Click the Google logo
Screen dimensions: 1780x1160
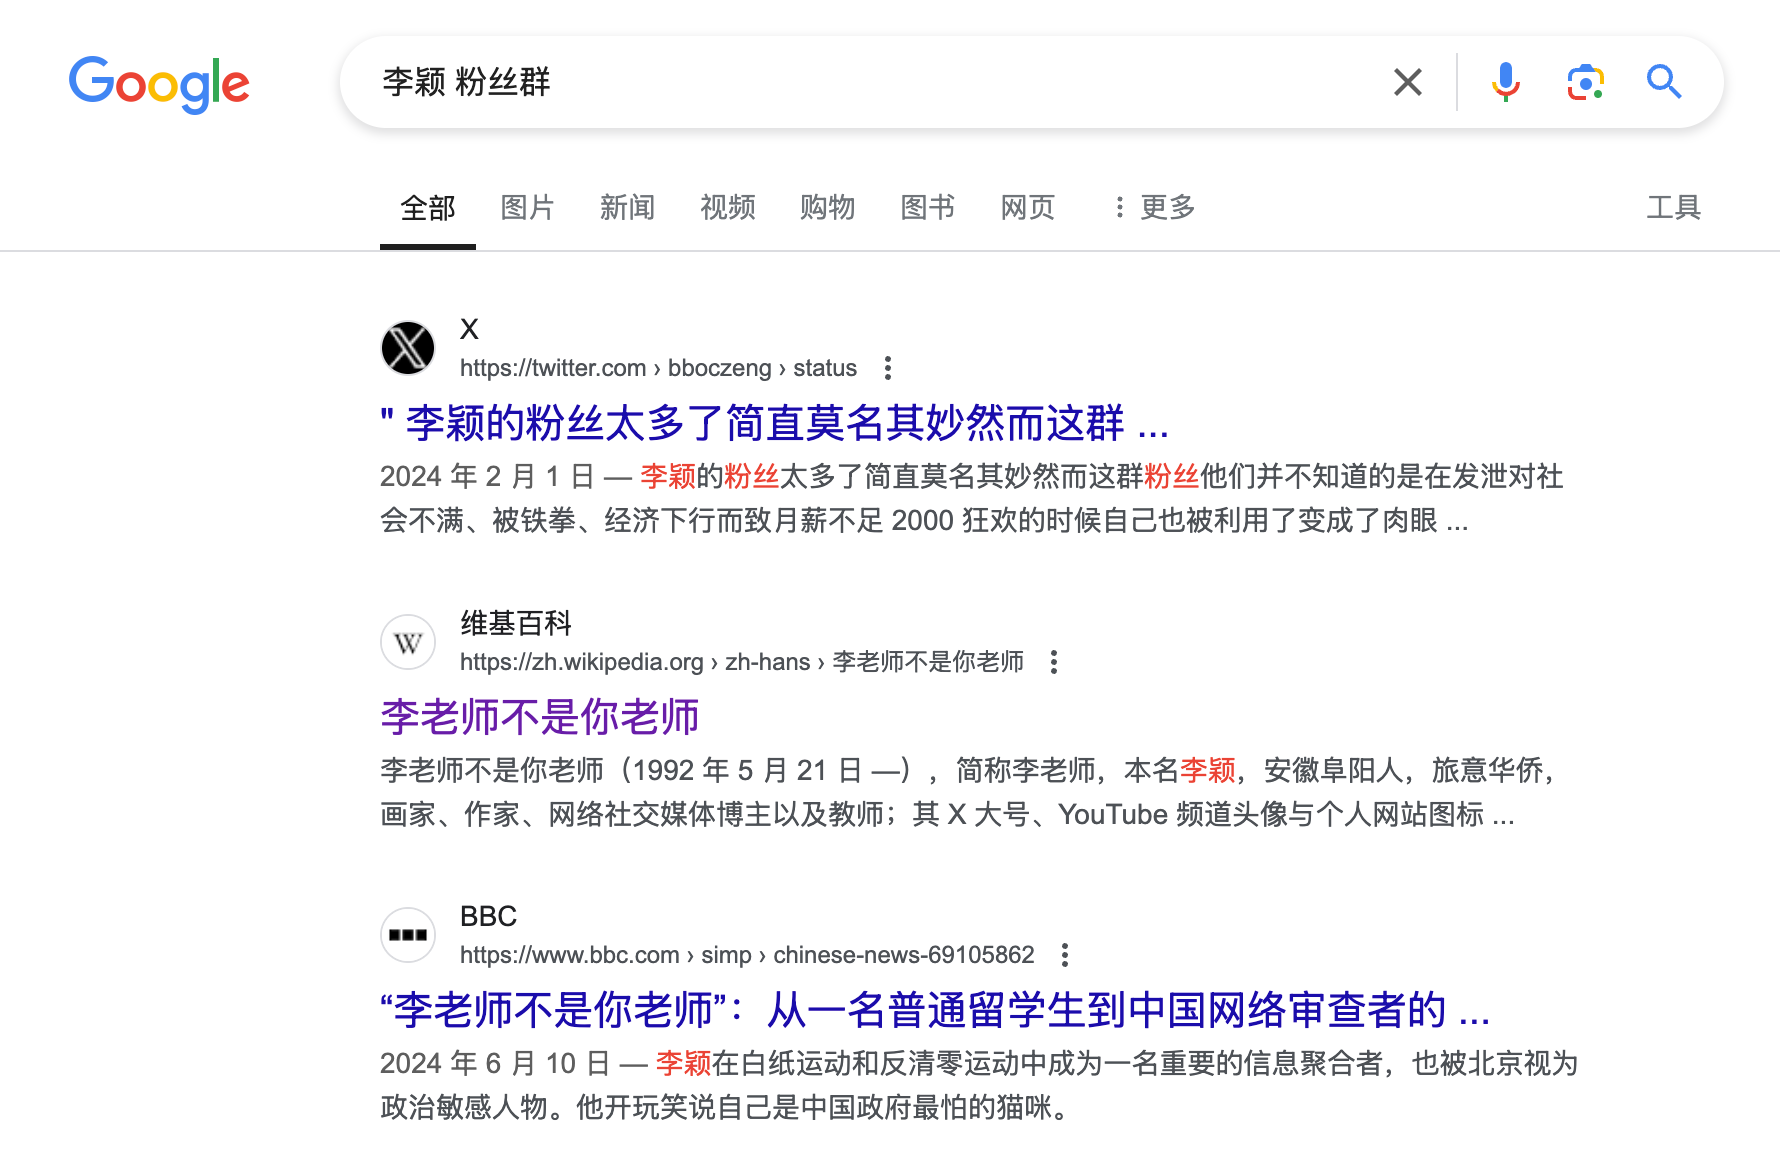(159, 84)
